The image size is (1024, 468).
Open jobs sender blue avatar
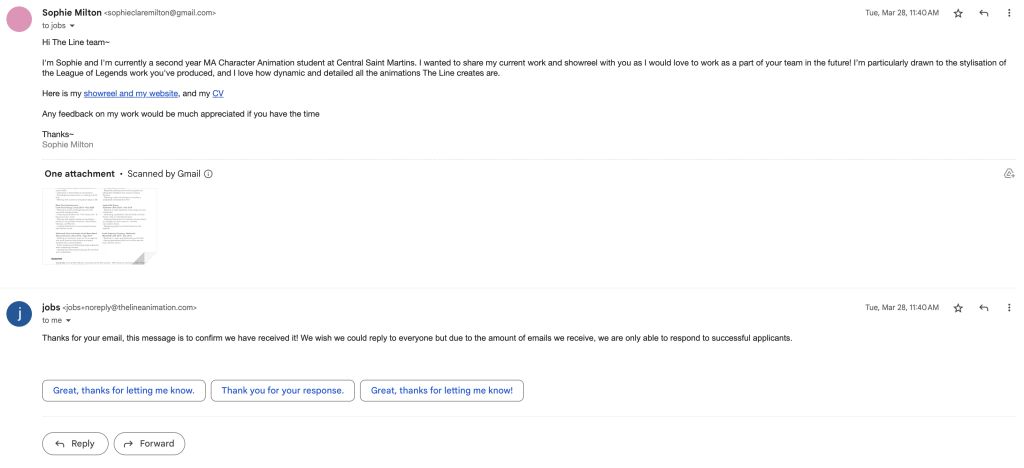point(20,314)
